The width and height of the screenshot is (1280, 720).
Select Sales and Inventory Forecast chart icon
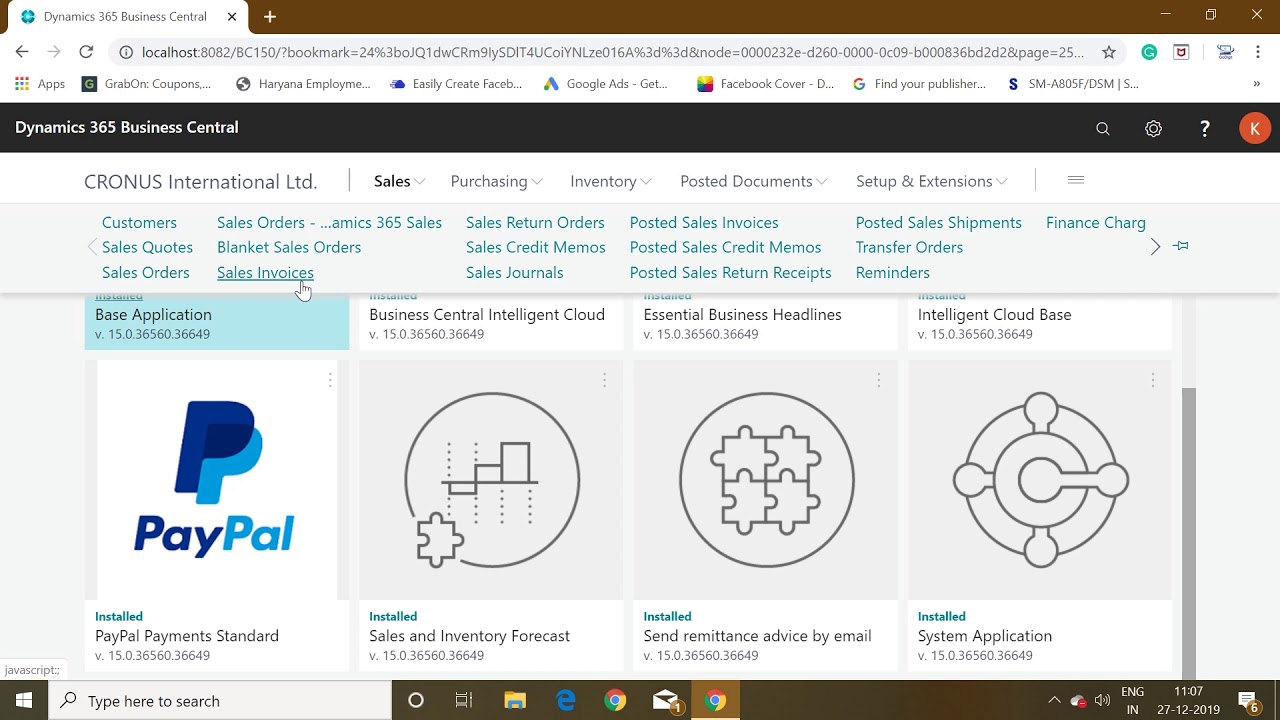pyautogui.click(x=491, y=480)
